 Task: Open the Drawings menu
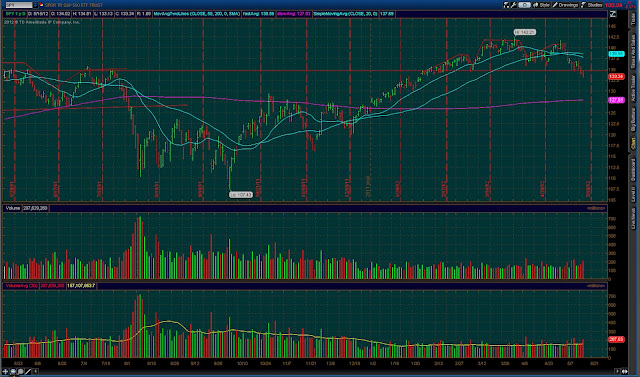coord(565,5)
